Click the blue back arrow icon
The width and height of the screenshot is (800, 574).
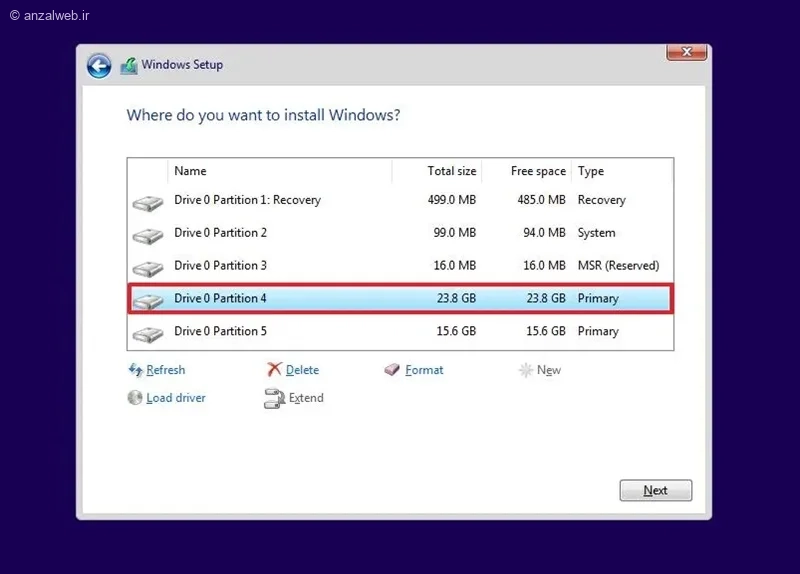[99, 66]
